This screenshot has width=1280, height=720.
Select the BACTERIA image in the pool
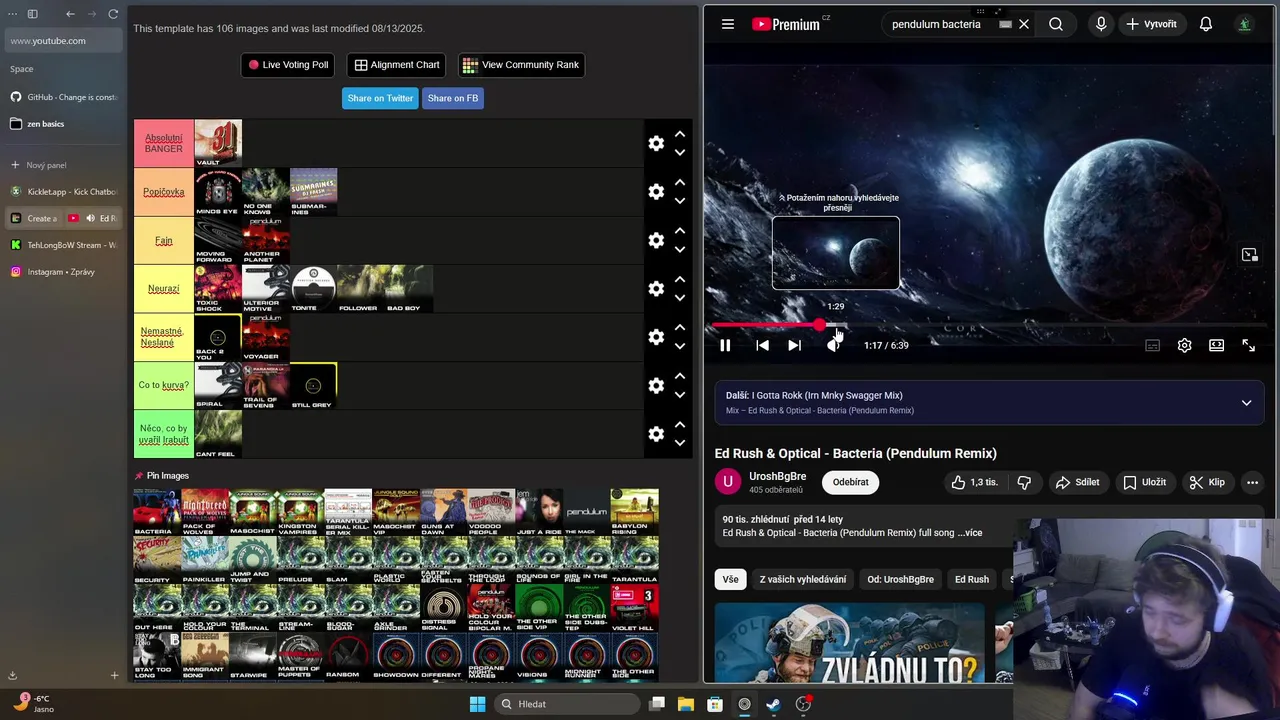[x=157, y=512]
